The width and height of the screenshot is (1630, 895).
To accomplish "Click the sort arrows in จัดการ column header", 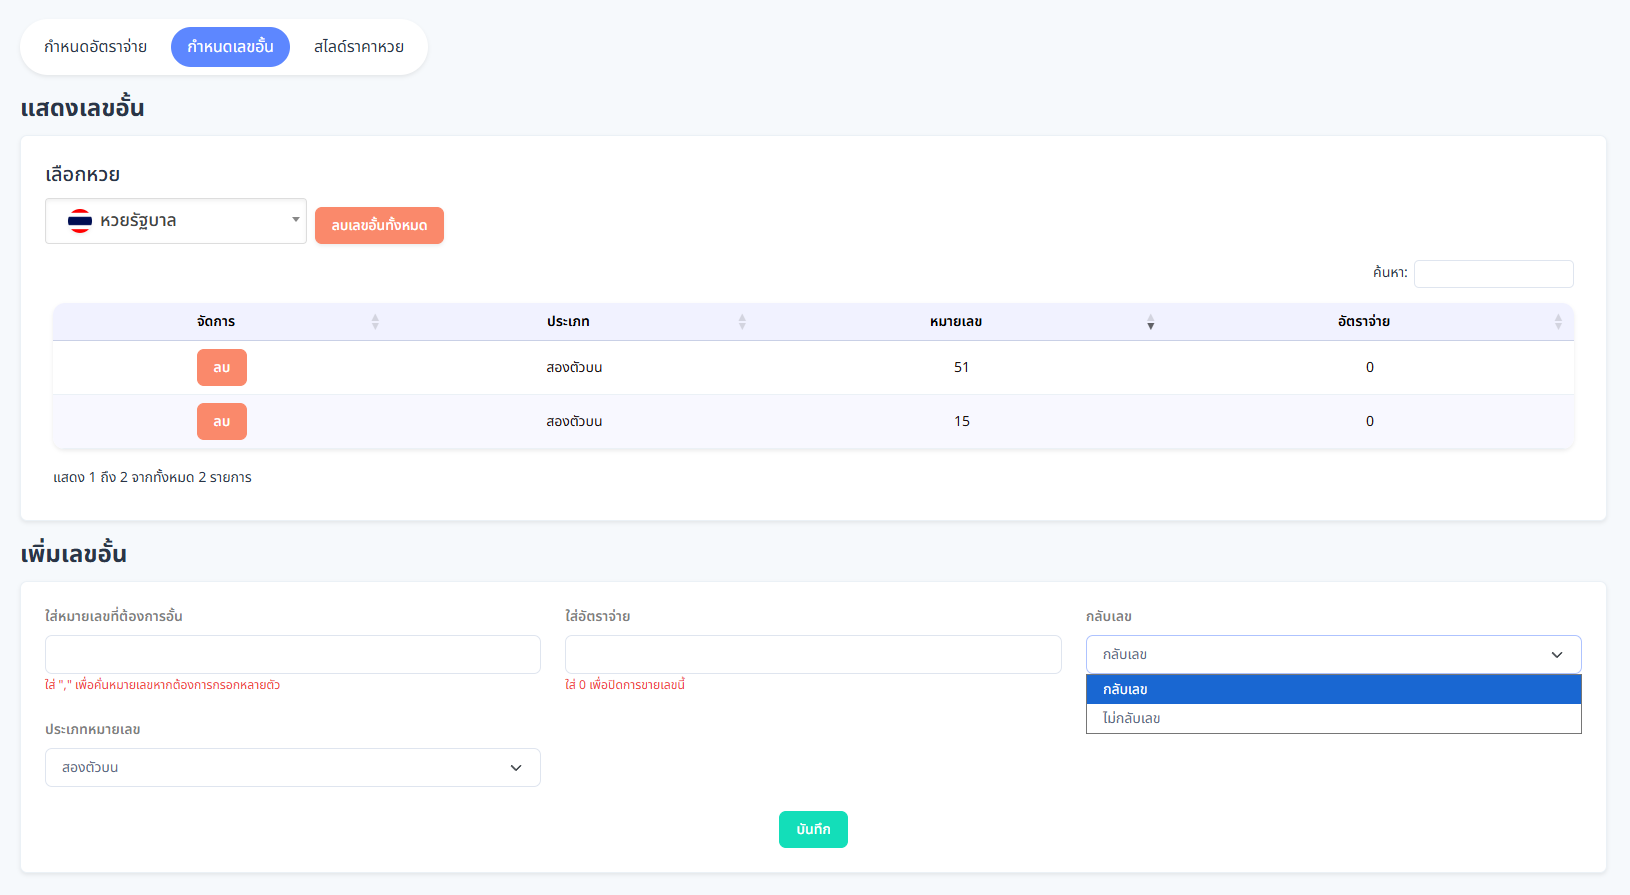I will [x=375, y=322].
